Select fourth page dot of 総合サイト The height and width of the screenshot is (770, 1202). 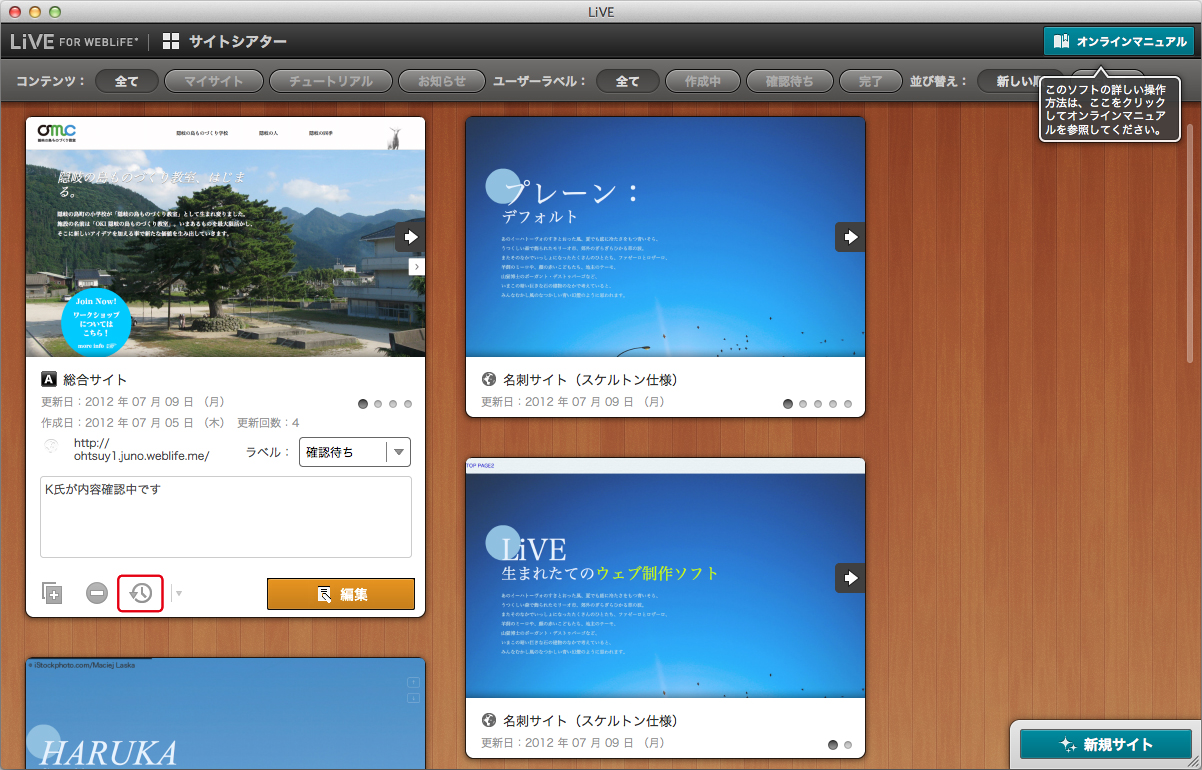[408, 404]
